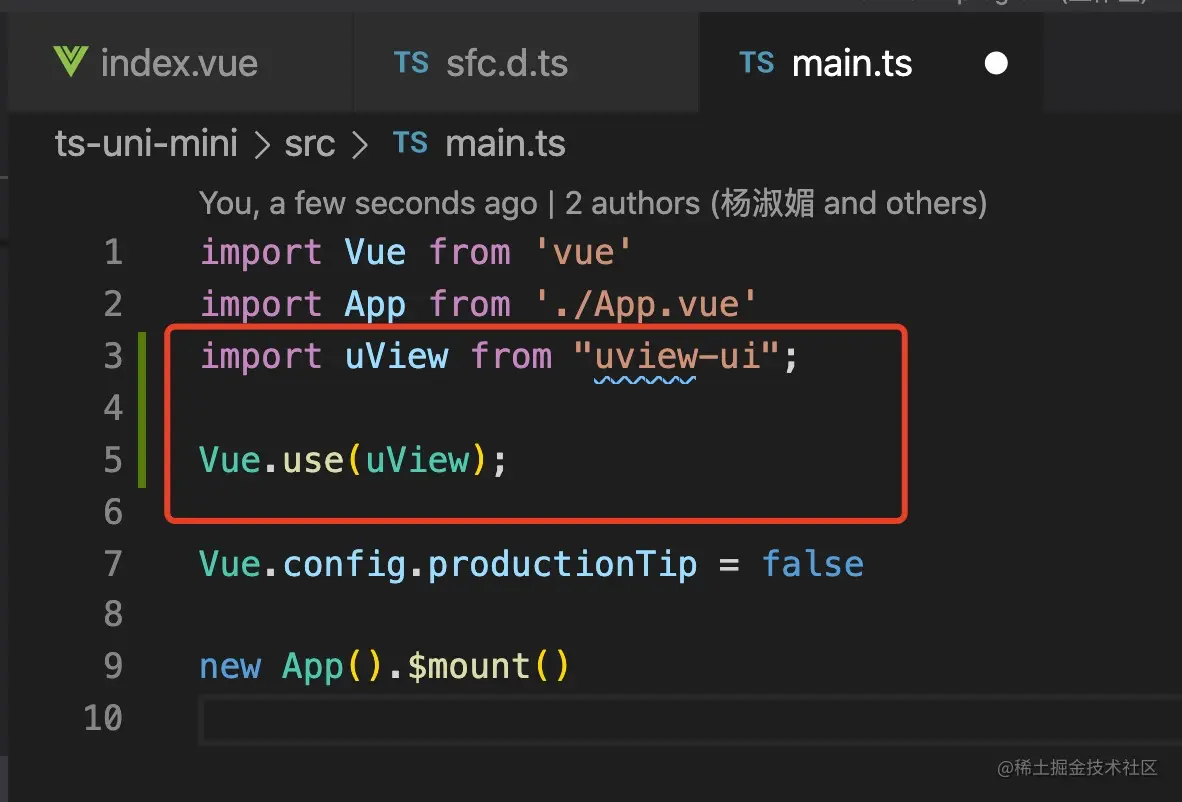Place cursor on empty line 10
Viewport: 1182px width, 802px height.
coord(690,720)
